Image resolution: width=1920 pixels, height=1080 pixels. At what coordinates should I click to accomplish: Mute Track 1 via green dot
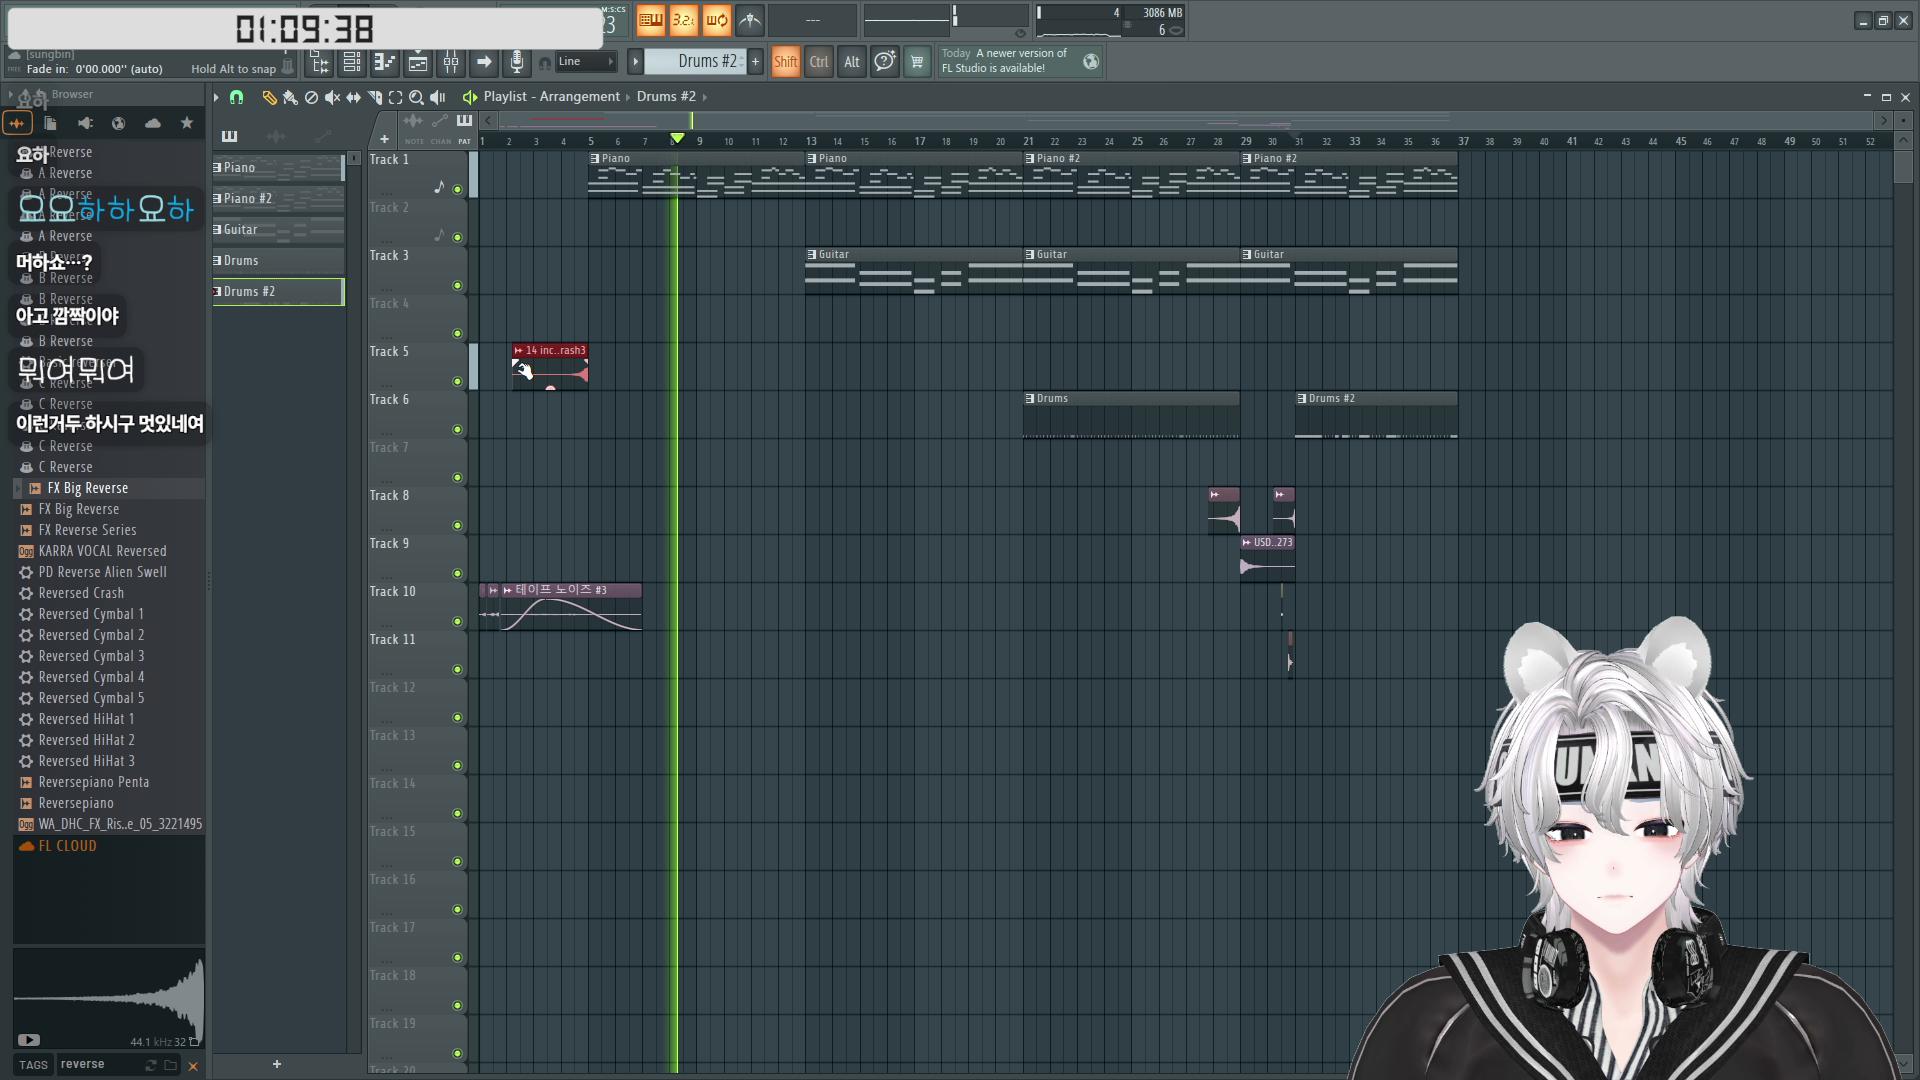point(457,189)
